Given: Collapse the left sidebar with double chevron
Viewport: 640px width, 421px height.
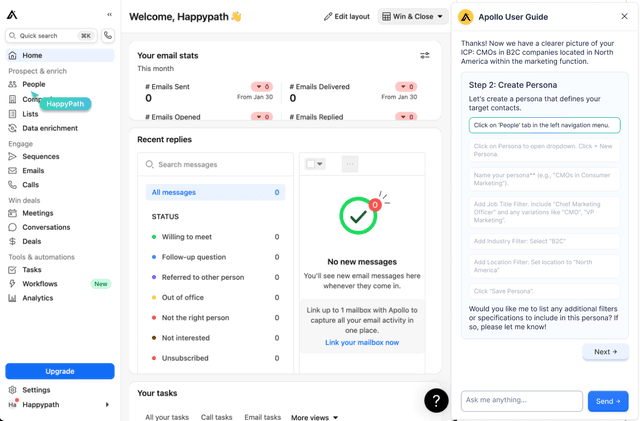Looking at the screenshot, I should pos(109,14).
